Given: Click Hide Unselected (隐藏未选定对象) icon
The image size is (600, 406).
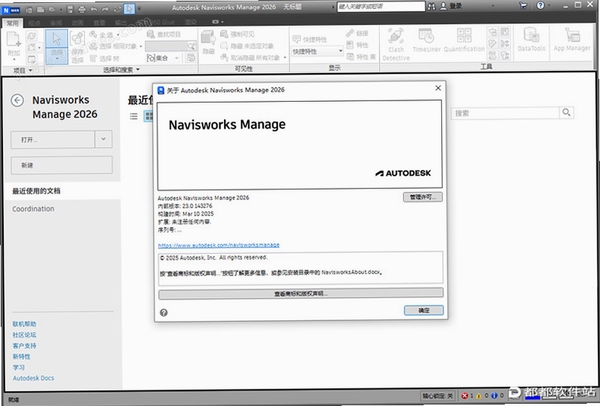Looking at the screenshot, I should coord(224,46).
